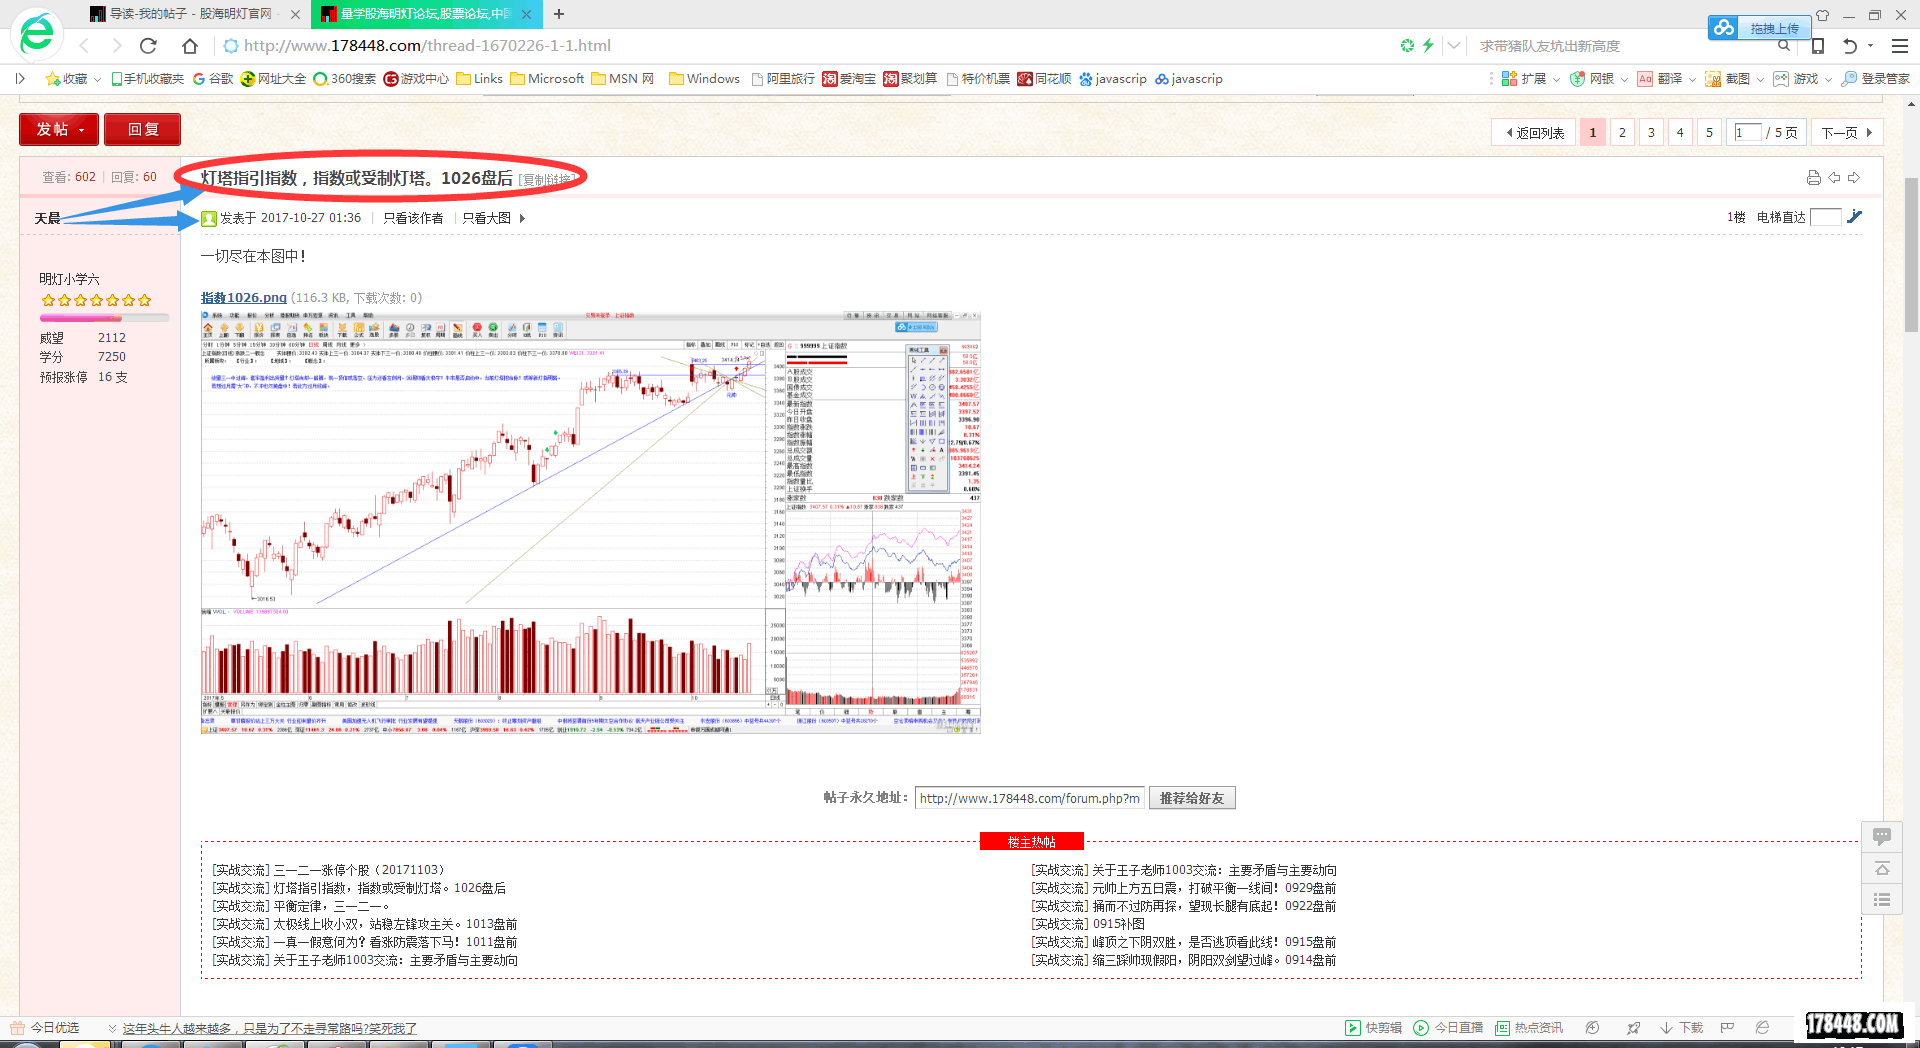The height and width of the screenshot is (1048, 1920).
Task: Click the 电梯直达 floor input box
Action: coord(1825,217)
